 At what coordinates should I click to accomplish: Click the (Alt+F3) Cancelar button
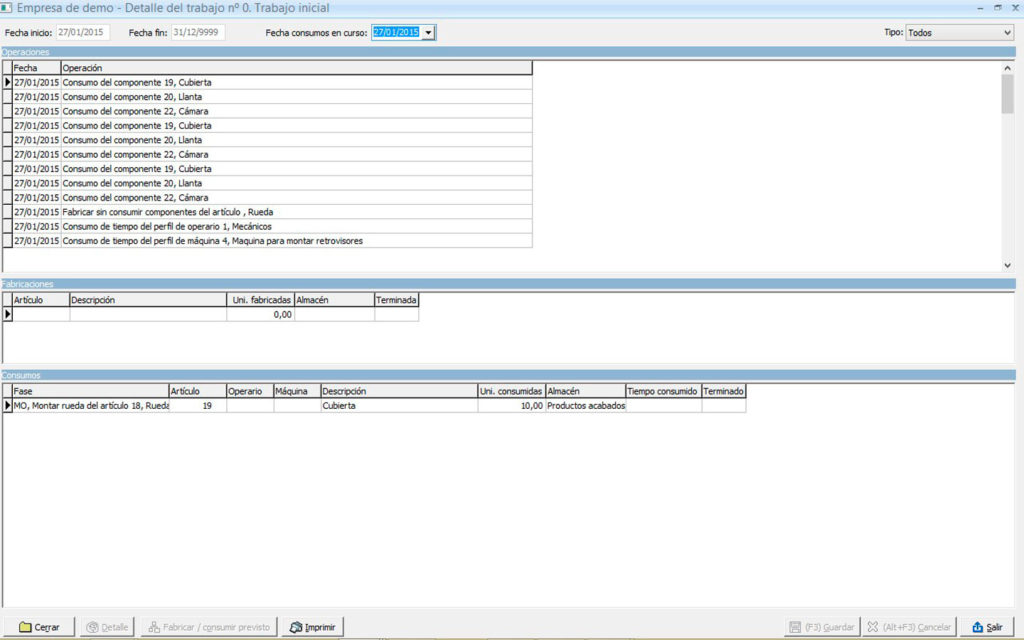(910, 627)
